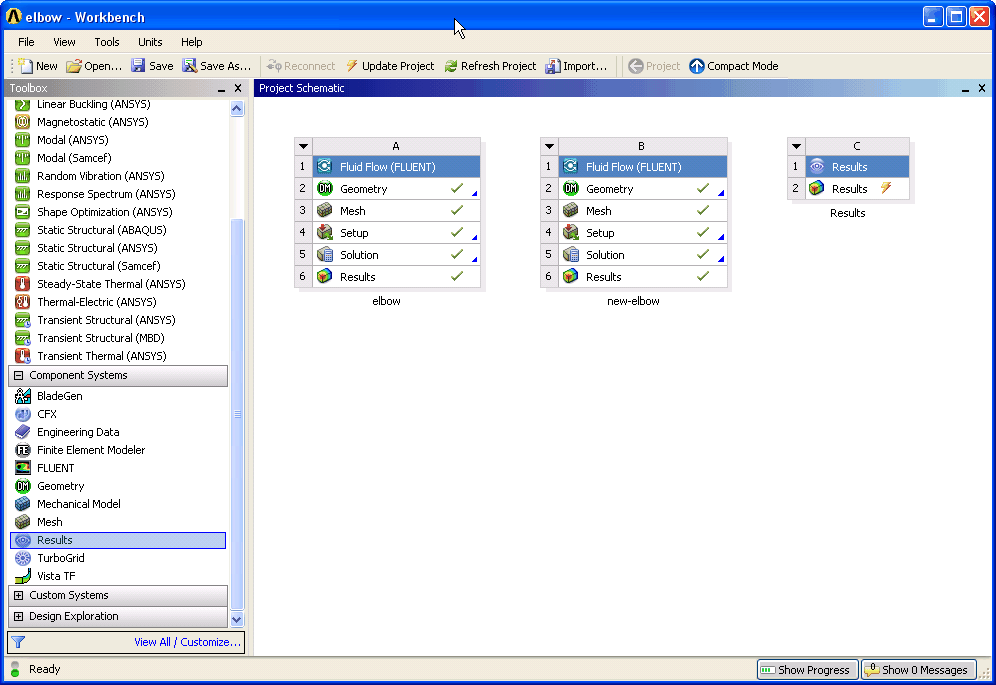Image resolution: width=996 pixels, height=685 pixels.
Task: Open the Units menu
Action: 150,42
